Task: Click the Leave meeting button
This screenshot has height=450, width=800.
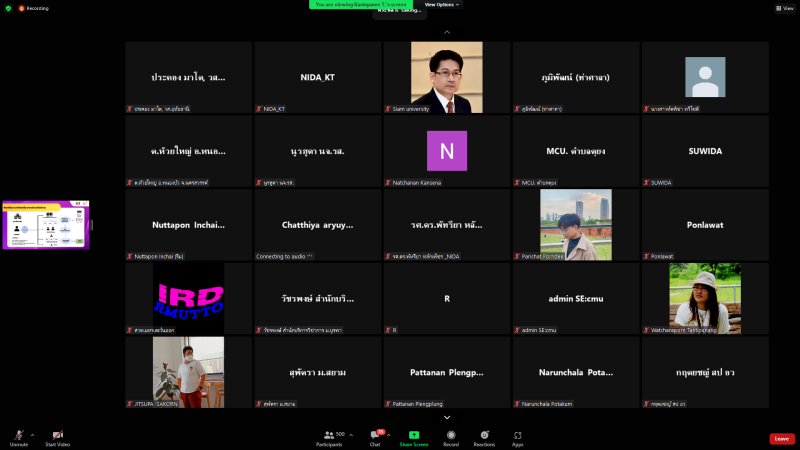Action: (x=782, y=438)
